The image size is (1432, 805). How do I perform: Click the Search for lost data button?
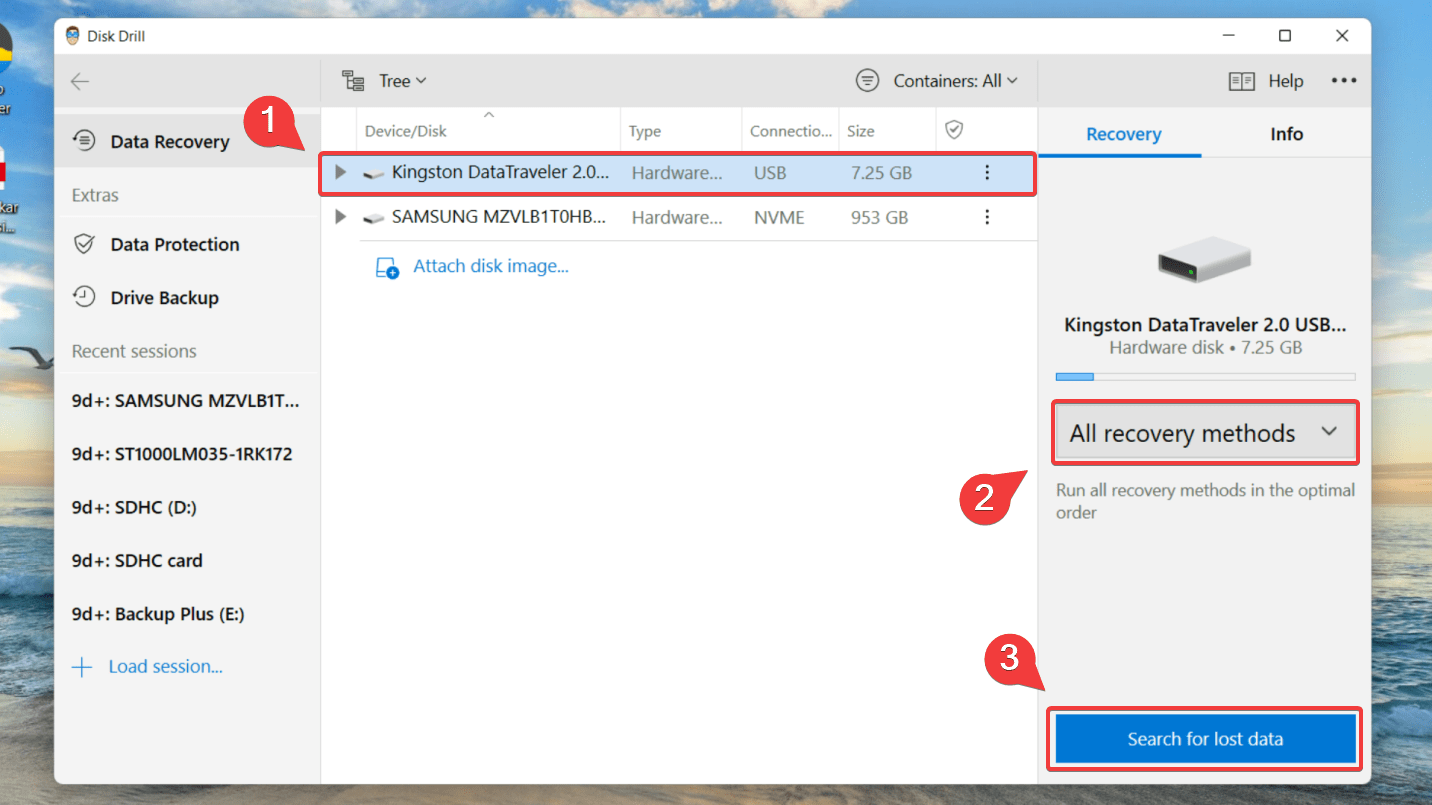pos(1205,739)
